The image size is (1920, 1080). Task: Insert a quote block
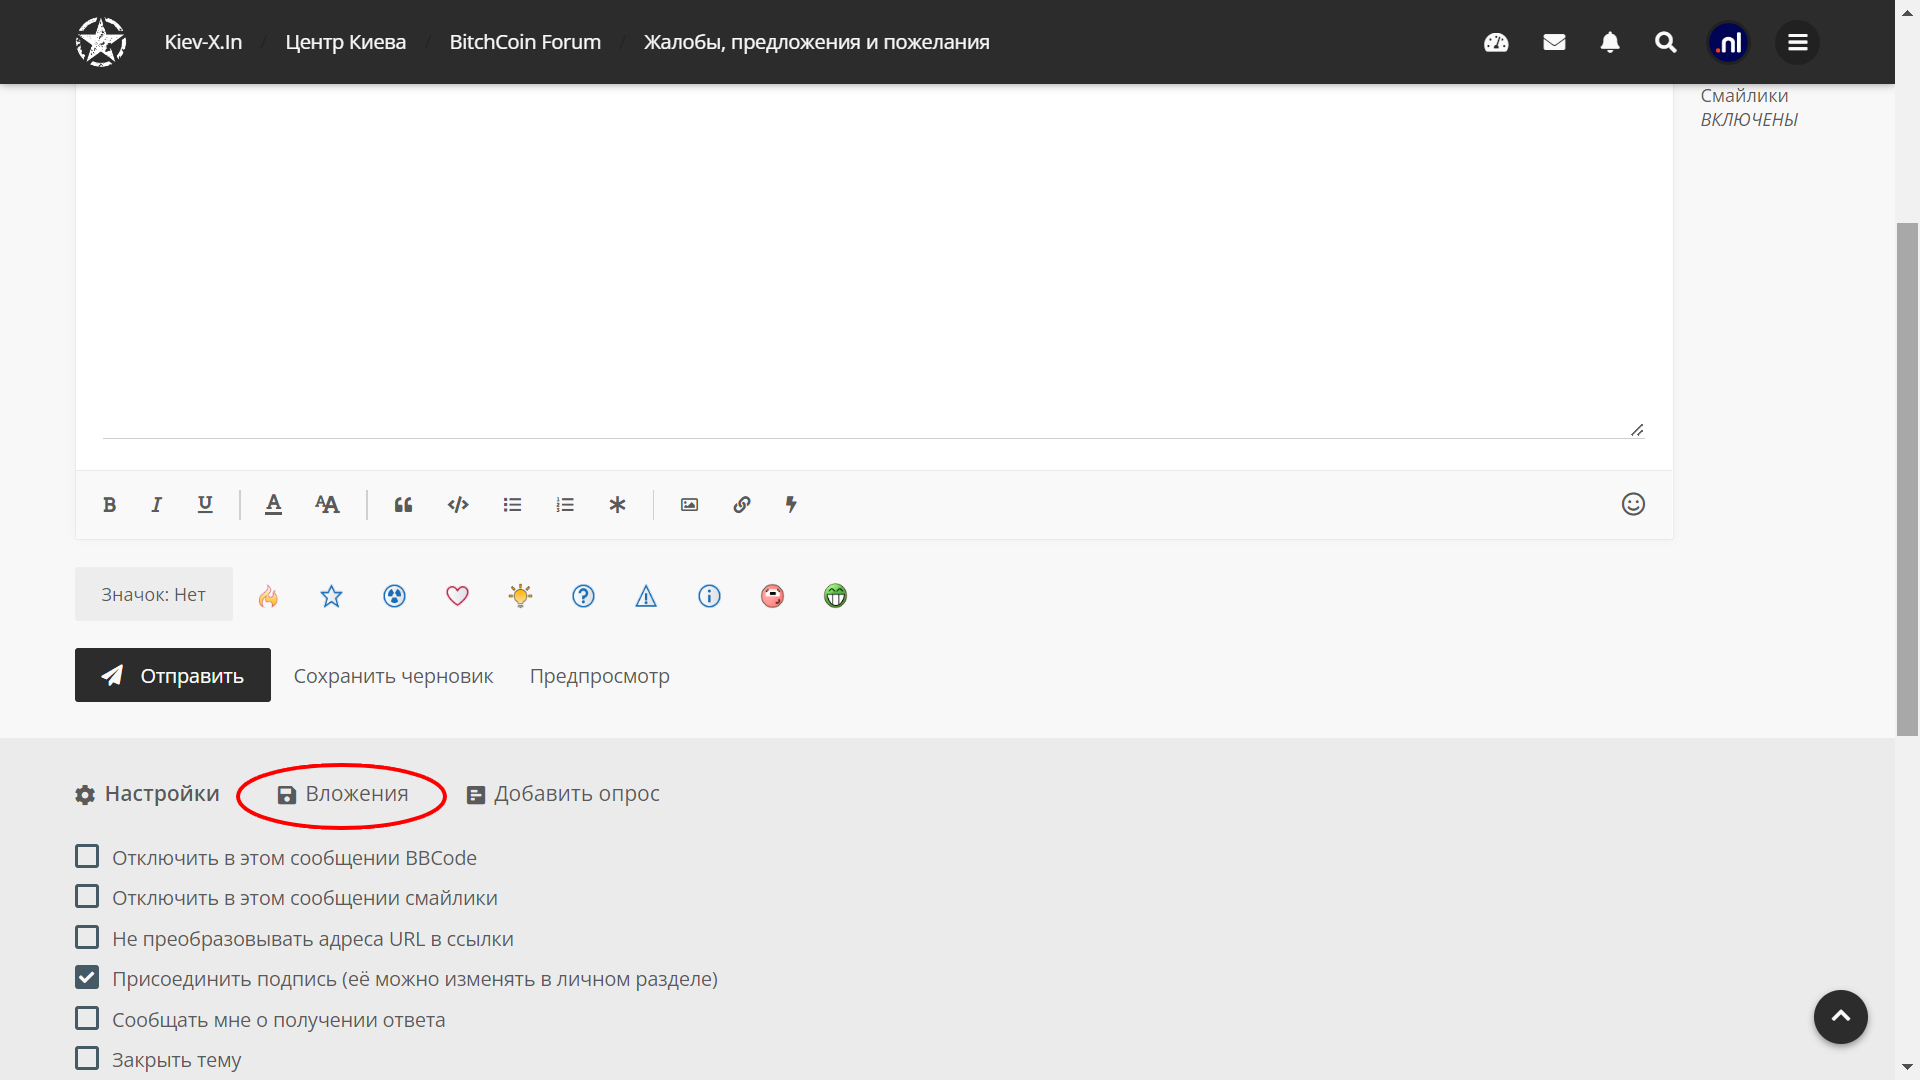[x=403, y=505]
